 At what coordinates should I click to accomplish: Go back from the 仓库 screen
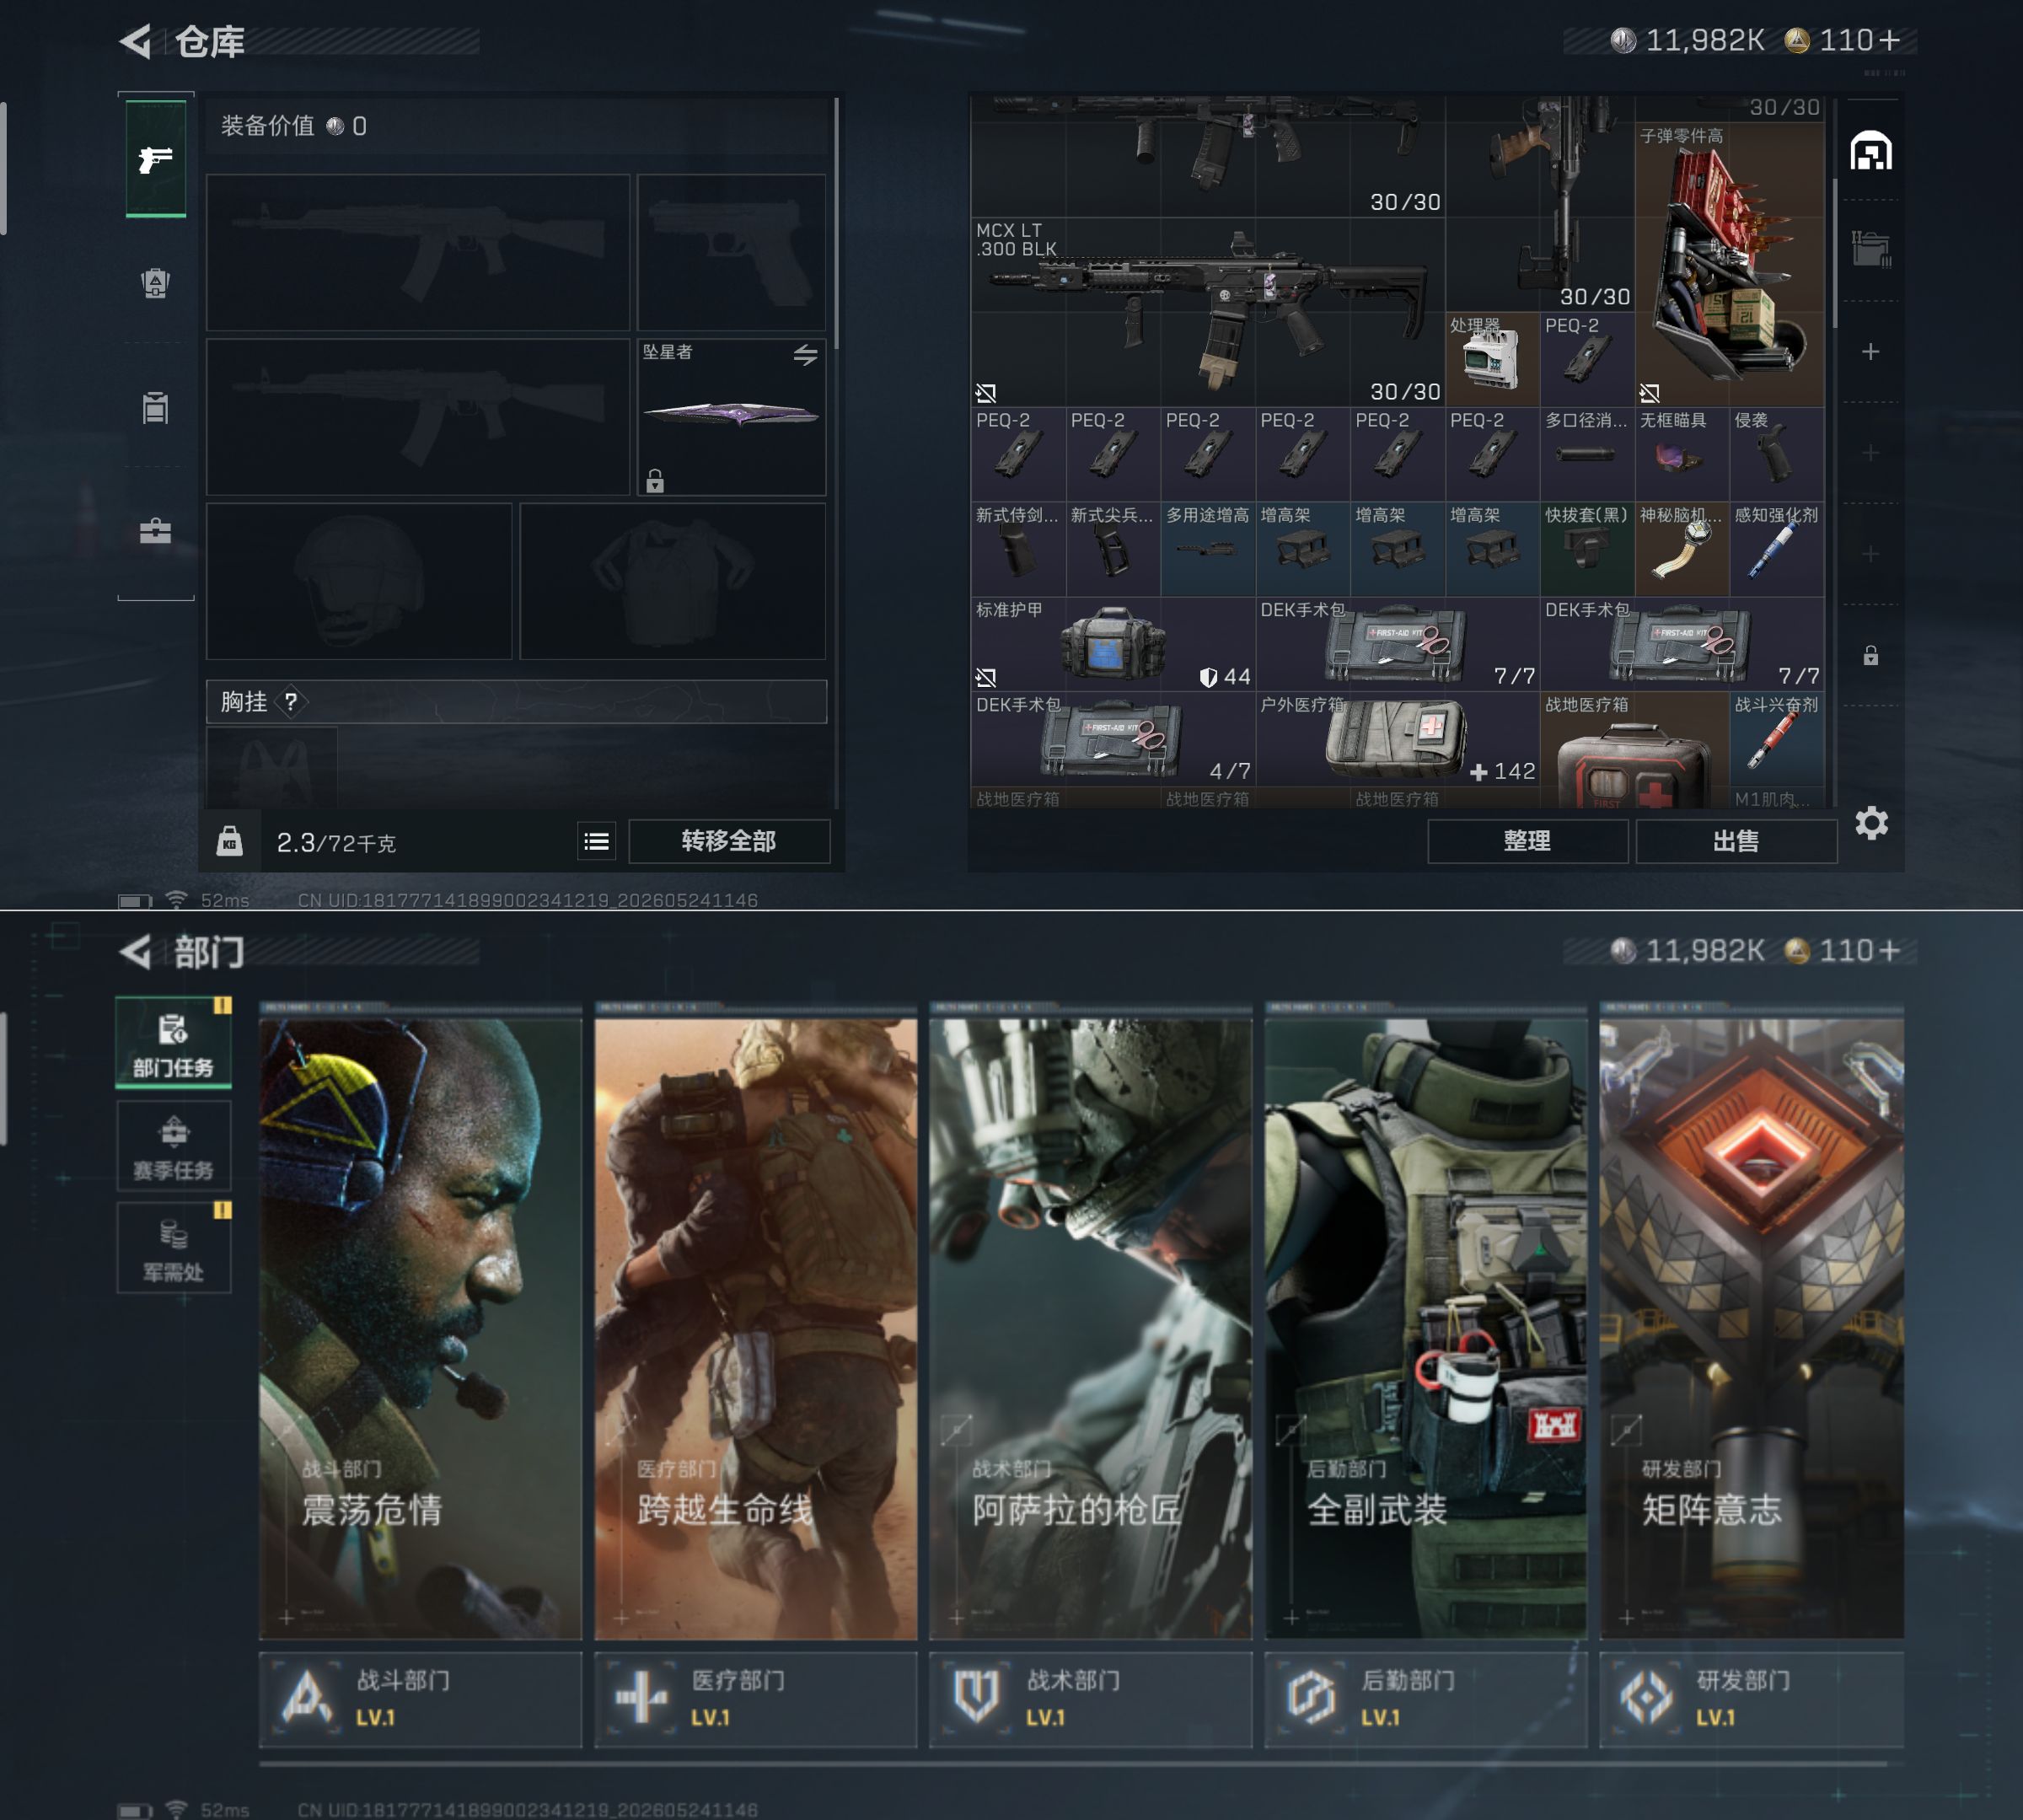click(135, 41)
